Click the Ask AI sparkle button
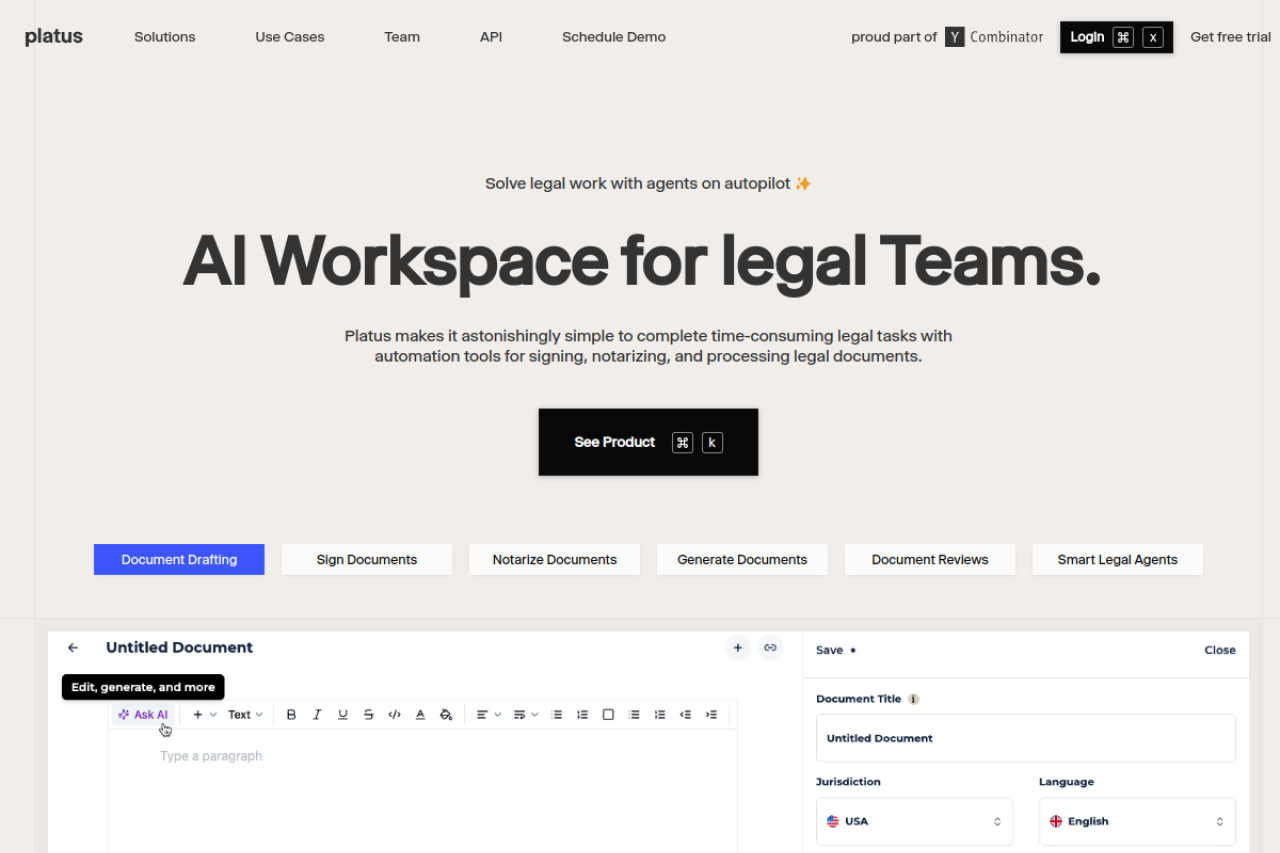Screen dimensions: 1280x853 point(143,715)
